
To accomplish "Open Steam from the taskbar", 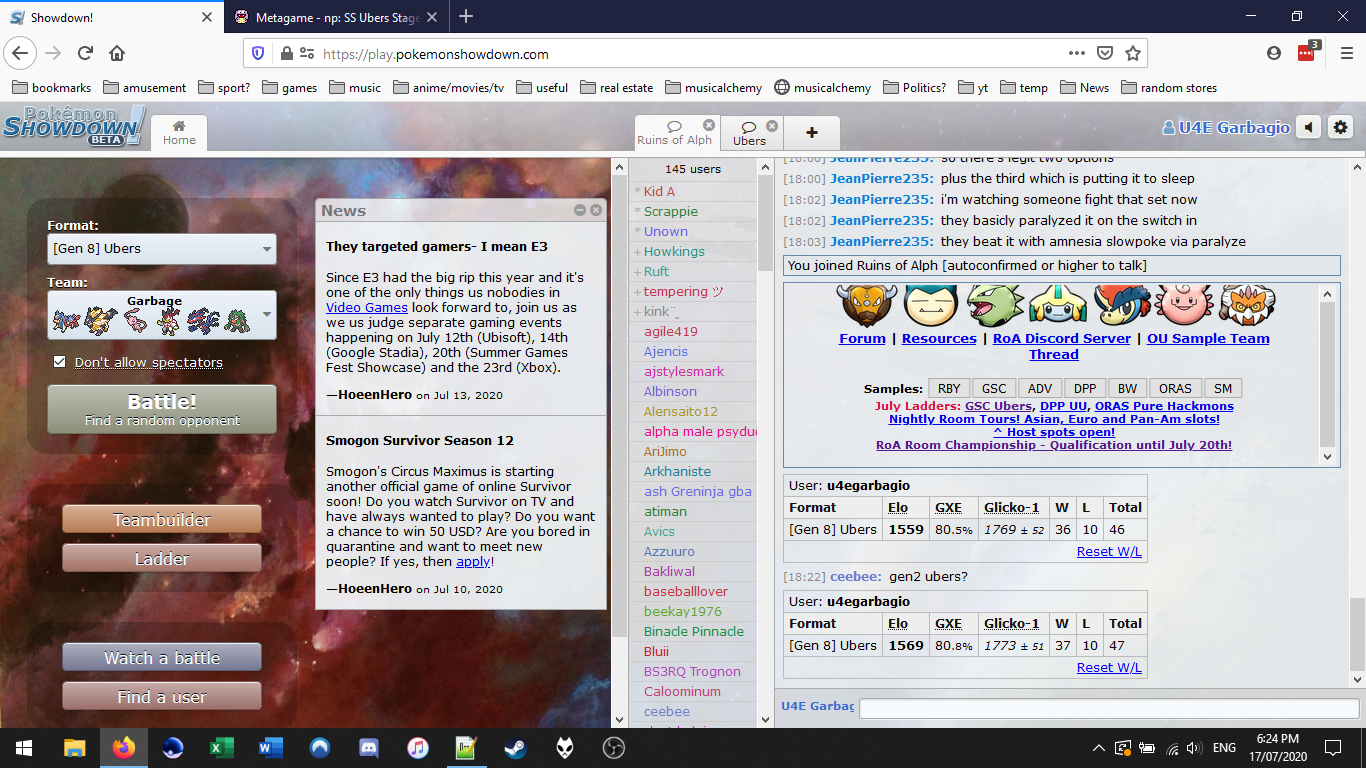I will point(516,748).
